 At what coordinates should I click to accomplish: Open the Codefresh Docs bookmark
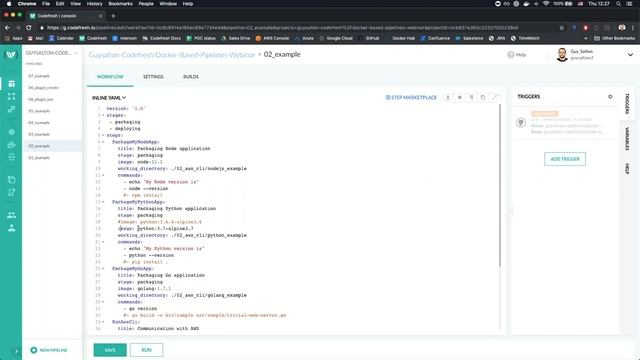pos(162,38)
